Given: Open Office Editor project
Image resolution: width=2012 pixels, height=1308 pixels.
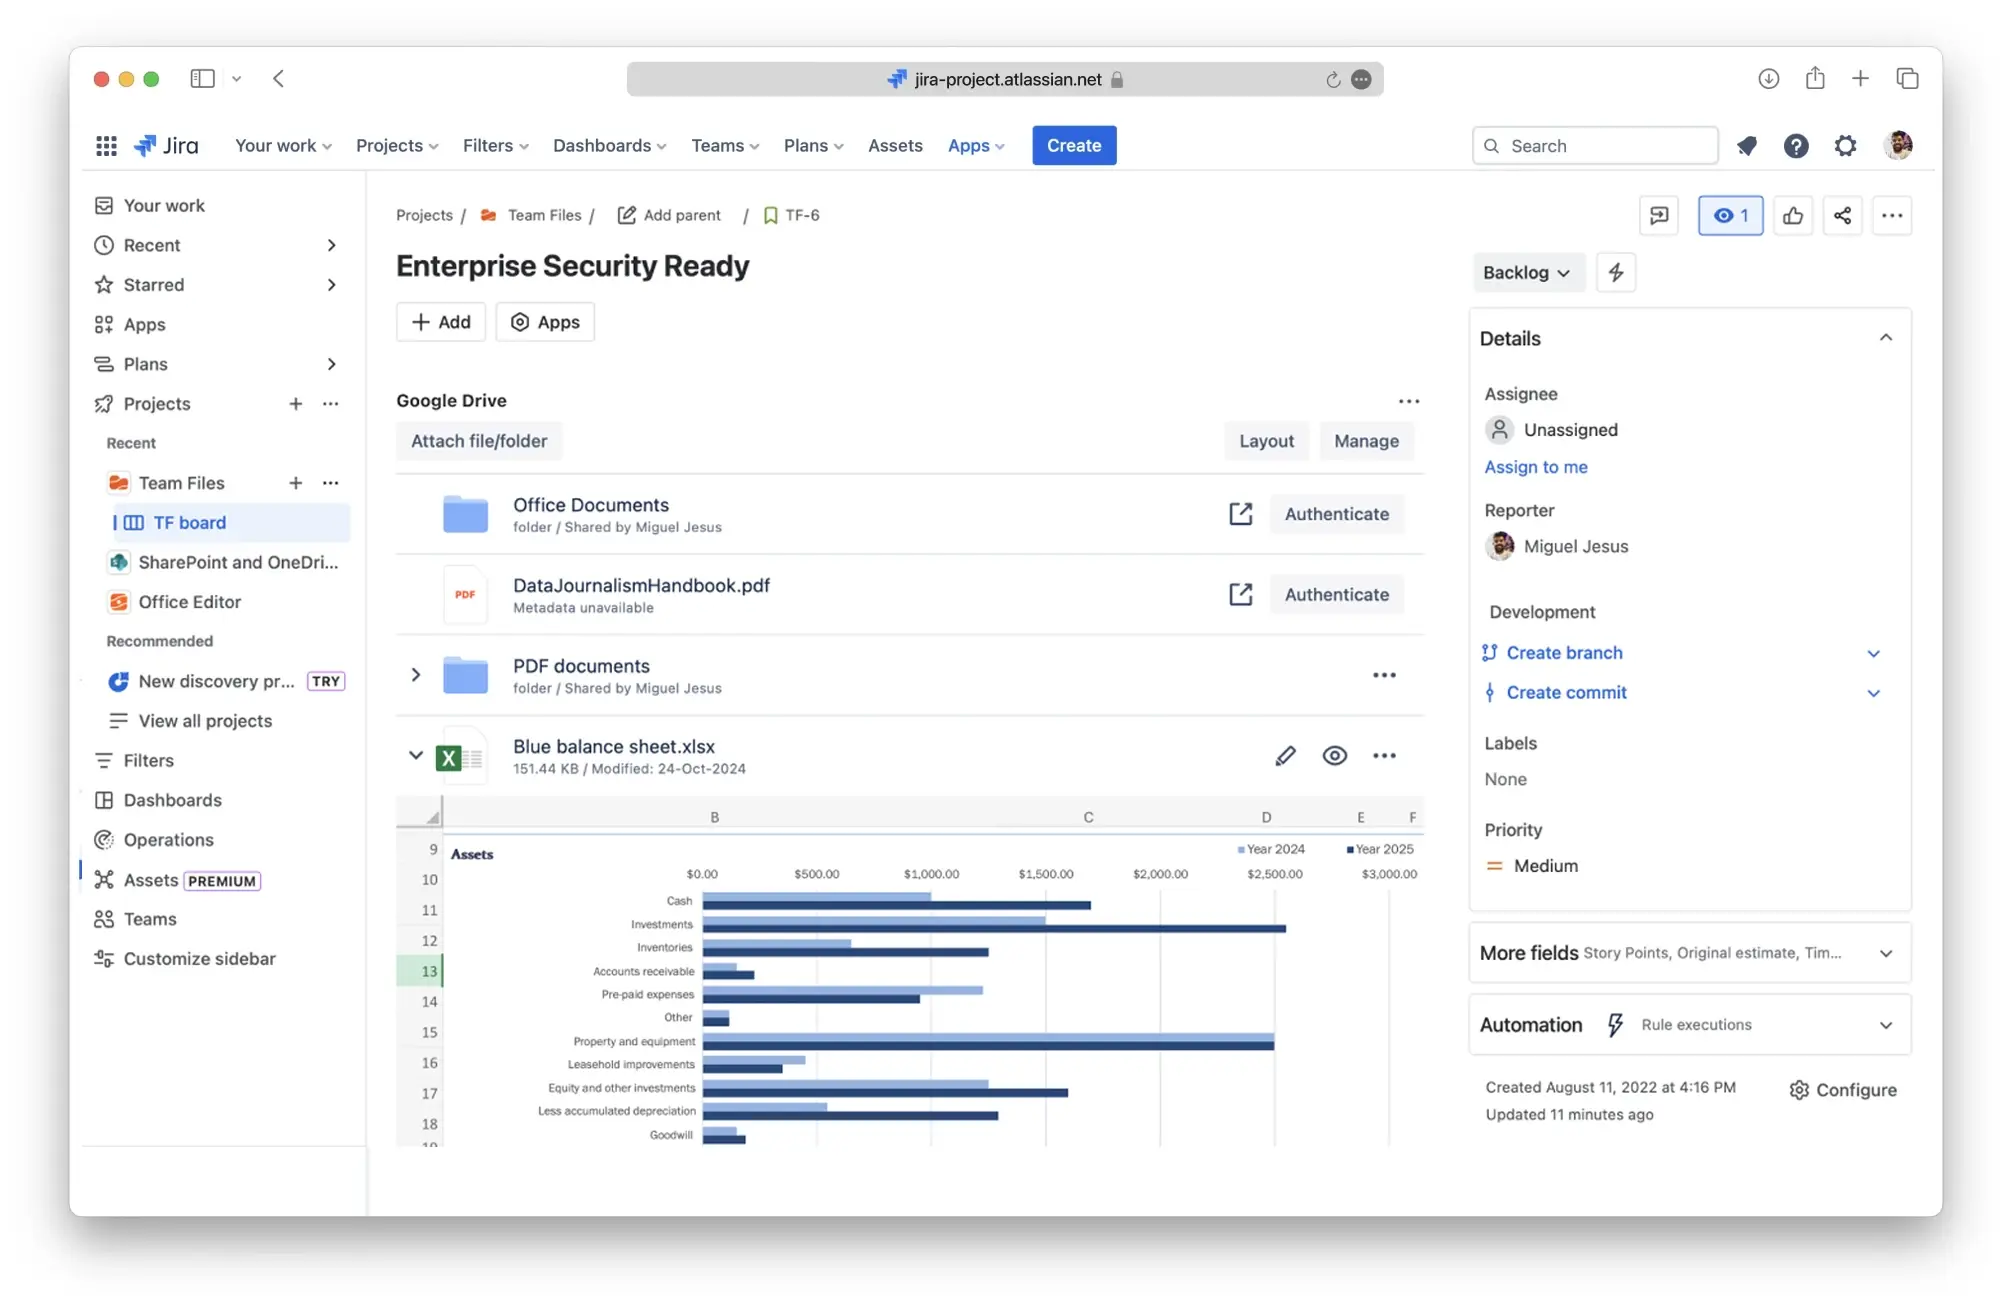Looking at the screenshot, I should click(x=189, y=602).
